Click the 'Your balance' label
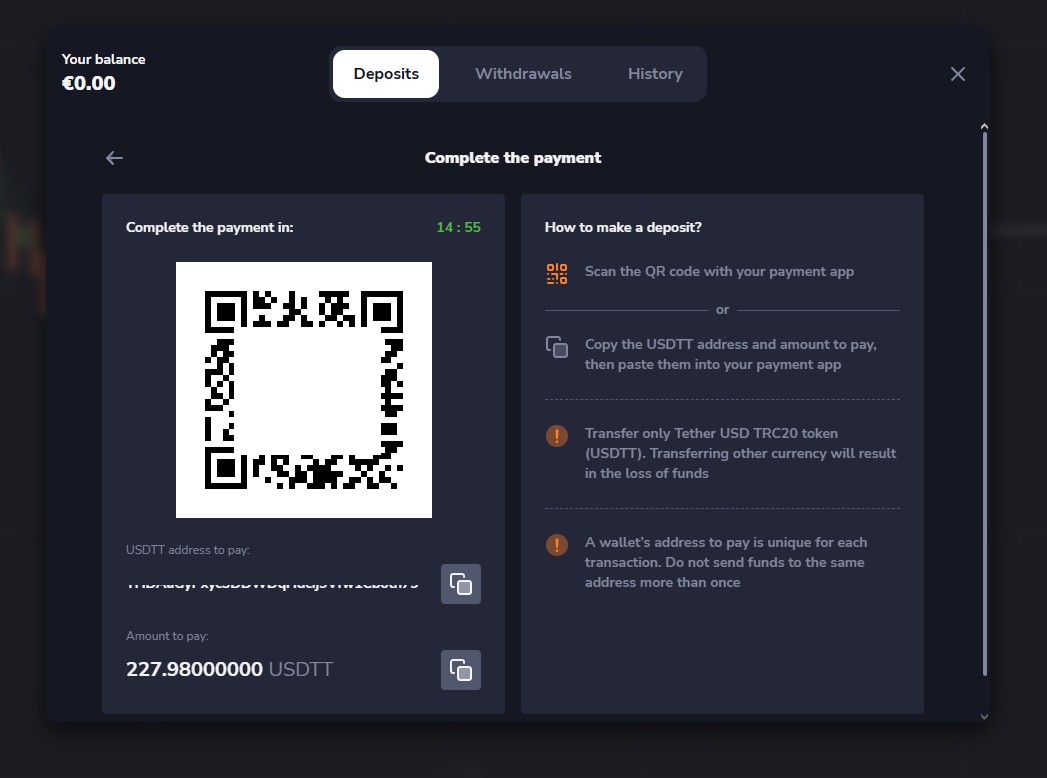Viewport: 1047px width, 778px height. (x=103, y=59)
